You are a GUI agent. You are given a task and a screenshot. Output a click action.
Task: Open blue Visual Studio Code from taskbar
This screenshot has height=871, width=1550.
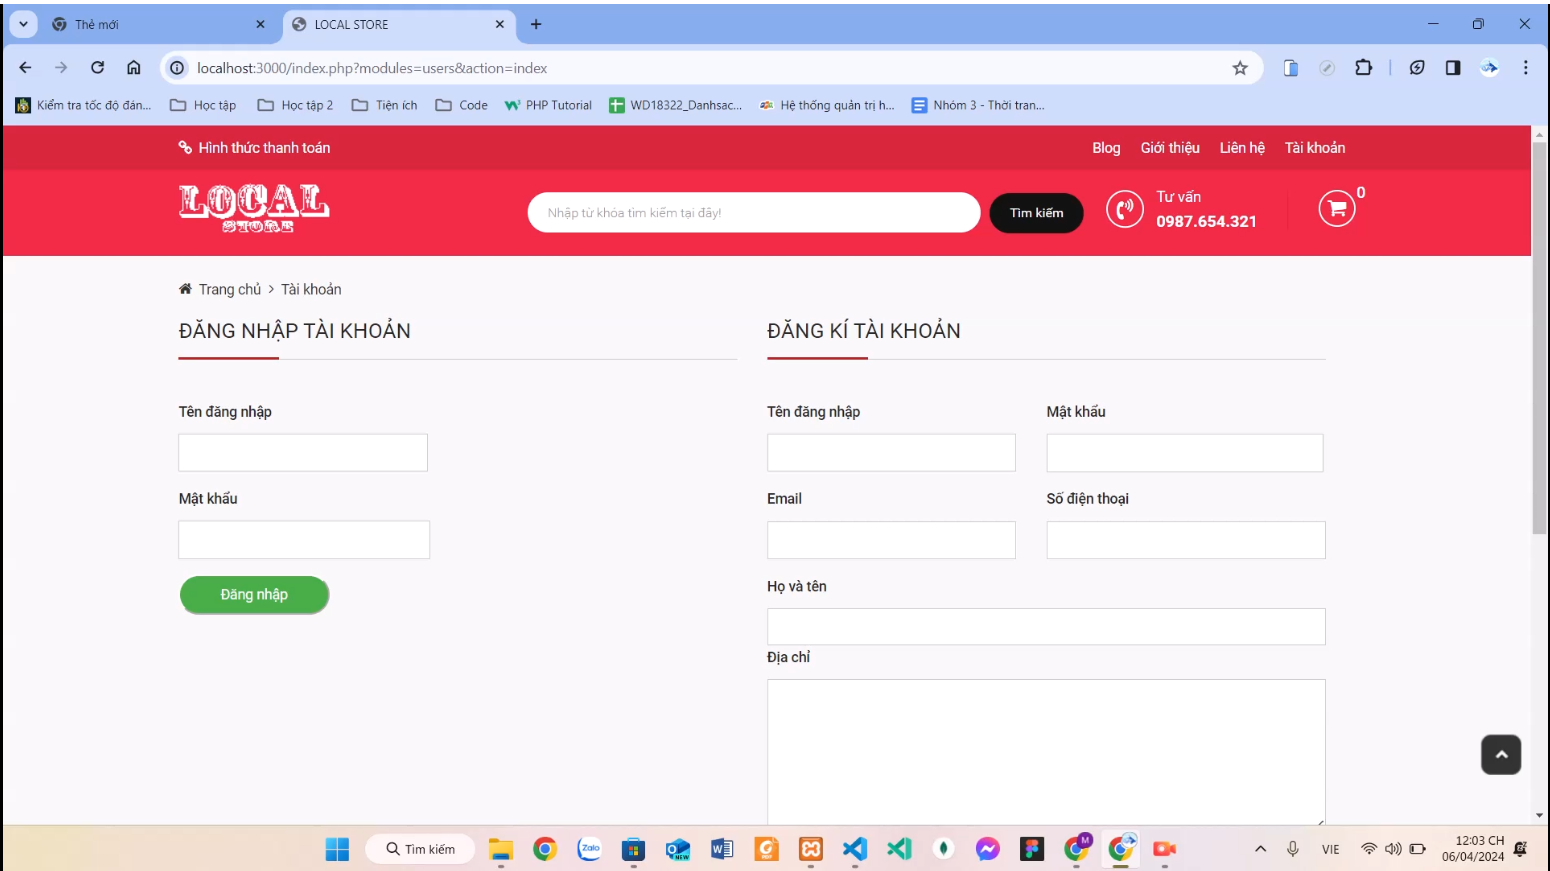pyautogui.click(x=855, y=849)
